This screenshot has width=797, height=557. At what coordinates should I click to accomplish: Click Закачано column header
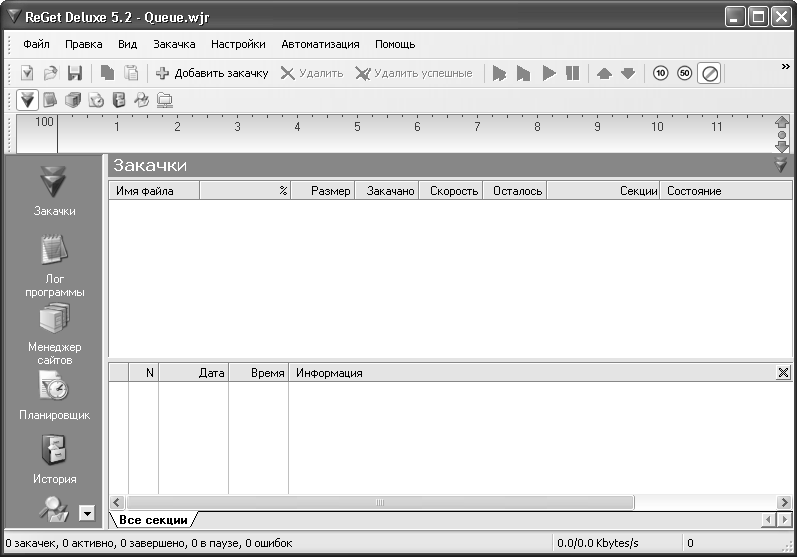click(x=387, y=191)
